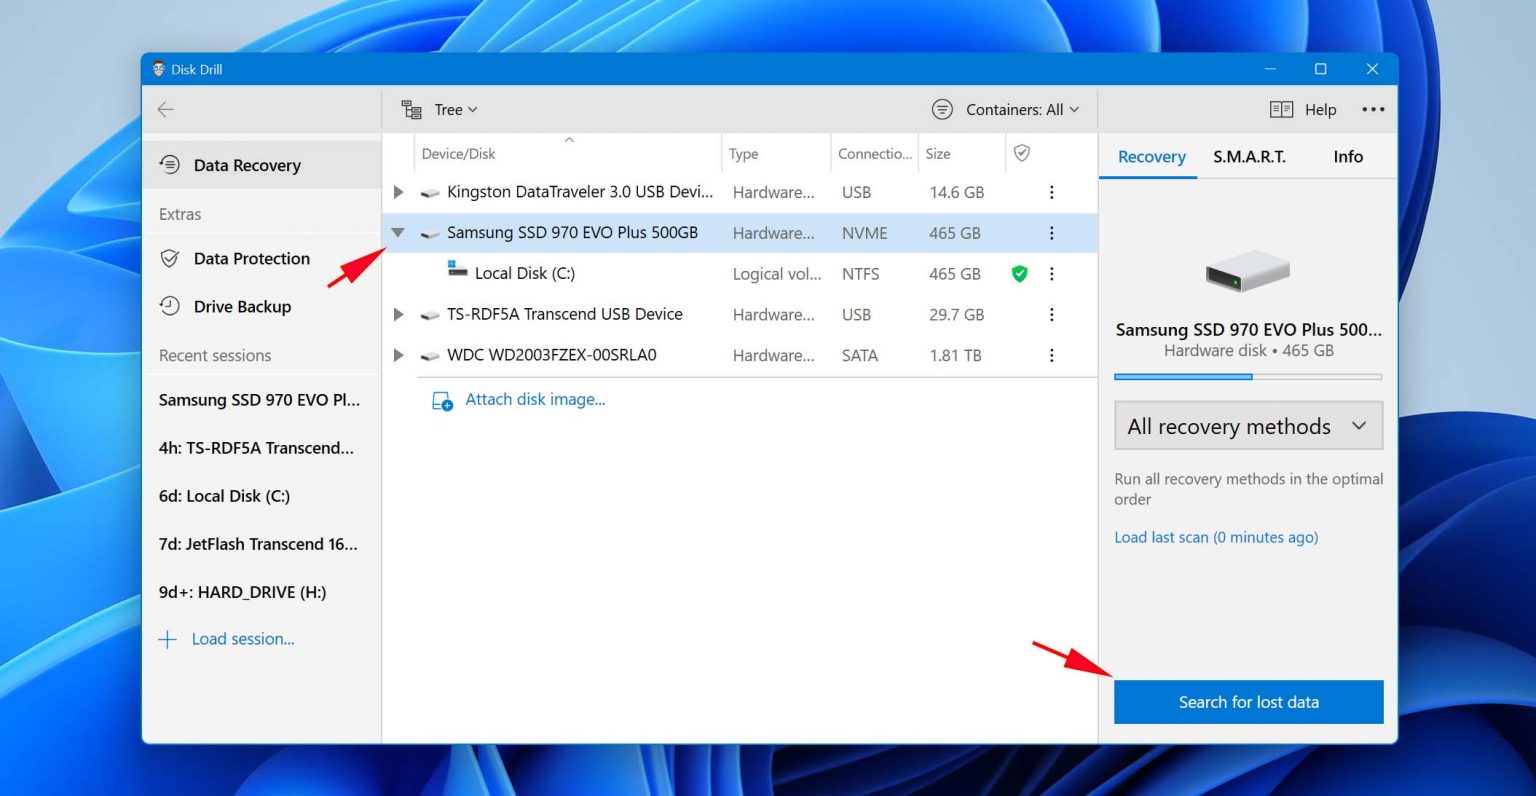The image size is (1536, 796).
Task: Click the green health badge on Local Disk
Action: point(1019,273)
